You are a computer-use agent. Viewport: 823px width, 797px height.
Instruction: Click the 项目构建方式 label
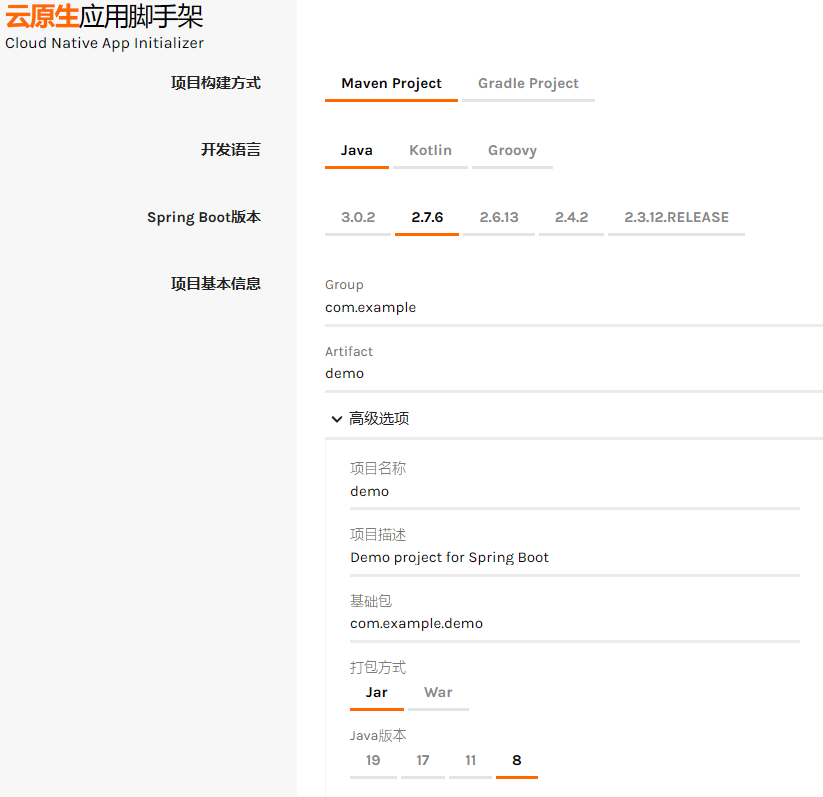click(216, 83)
